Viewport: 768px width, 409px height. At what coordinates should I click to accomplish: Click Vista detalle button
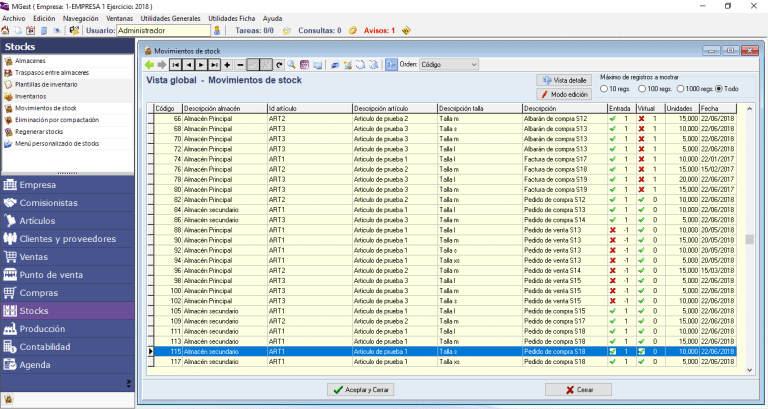564,80
